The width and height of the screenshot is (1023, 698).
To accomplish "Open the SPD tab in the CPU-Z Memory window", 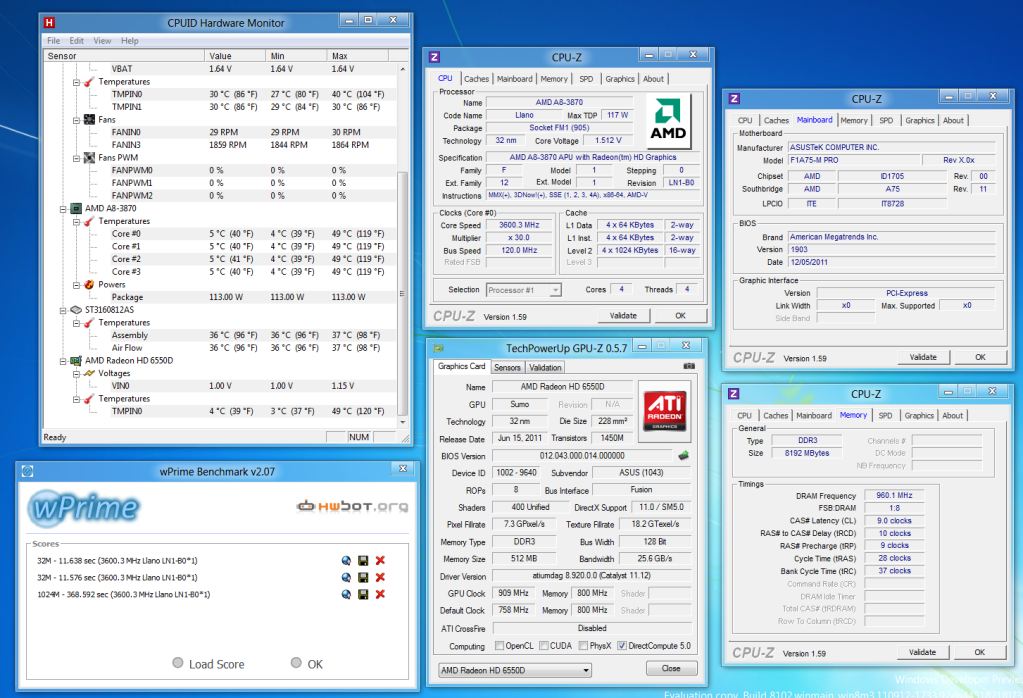I will coord(885,416).
